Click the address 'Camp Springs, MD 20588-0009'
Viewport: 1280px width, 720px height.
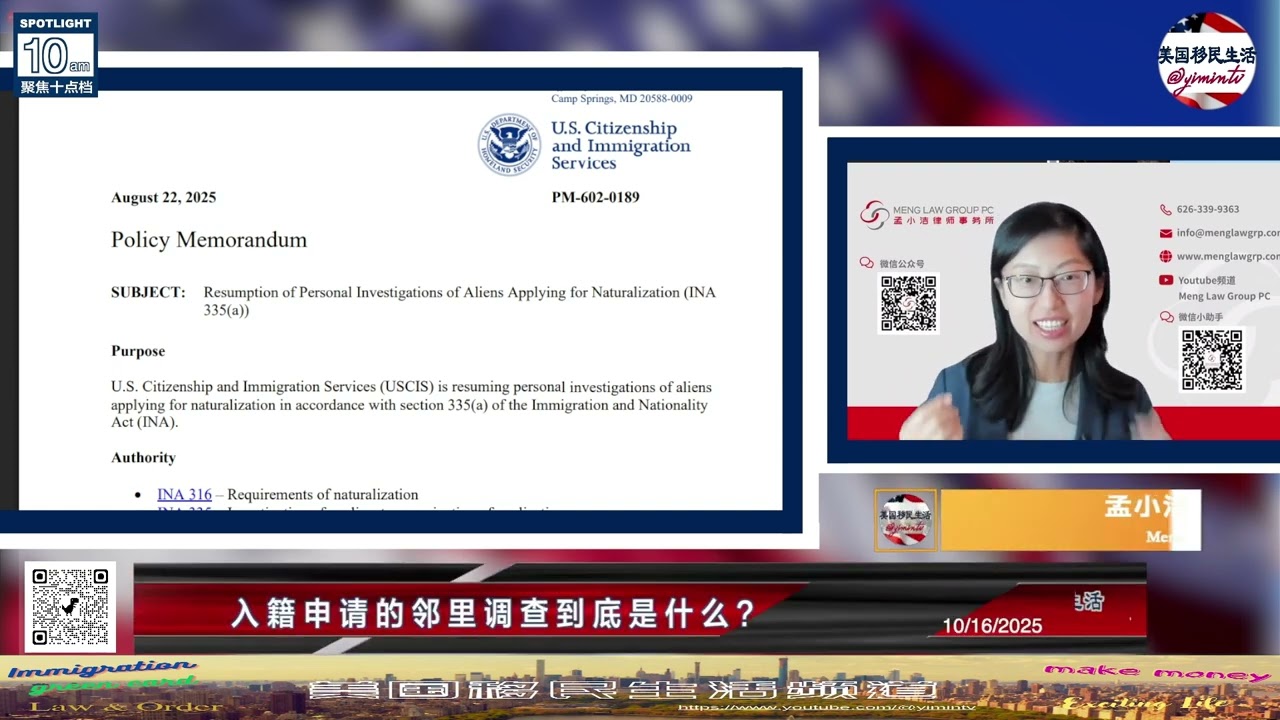pyautogui.click(x=621, y=98)
